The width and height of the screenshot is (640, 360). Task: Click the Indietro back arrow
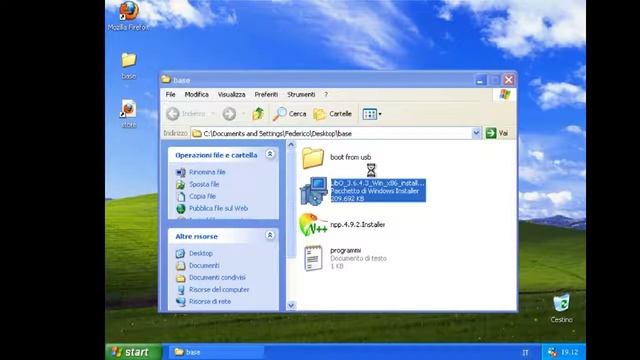173,114
